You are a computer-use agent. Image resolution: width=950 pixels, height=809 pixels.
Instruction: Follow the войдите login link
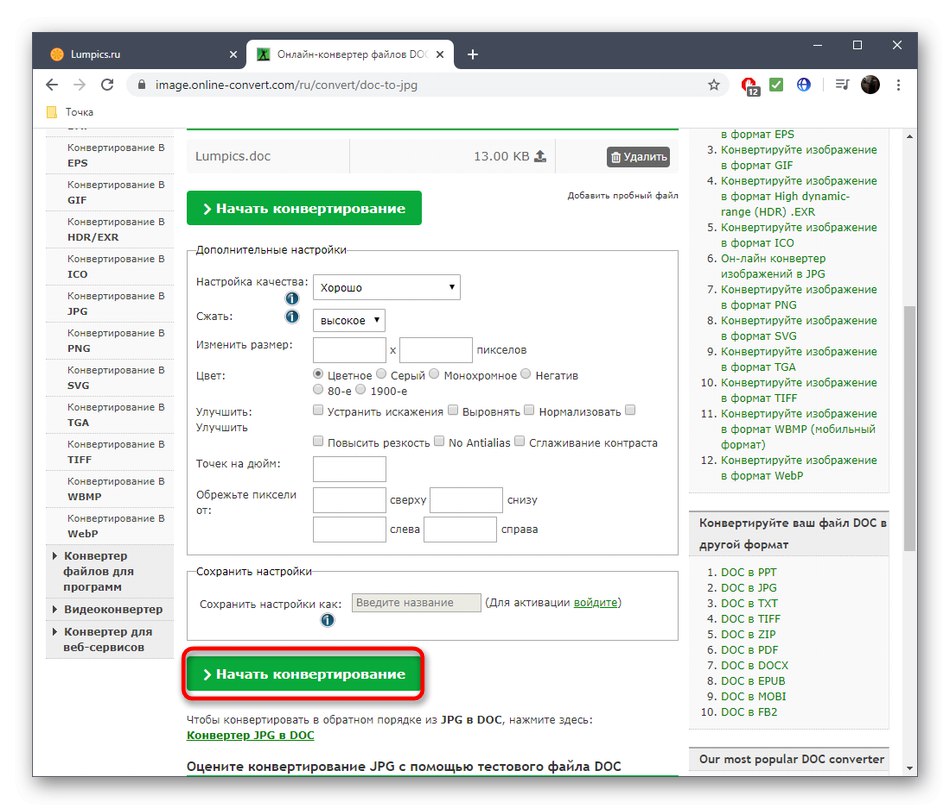[596, 602]
